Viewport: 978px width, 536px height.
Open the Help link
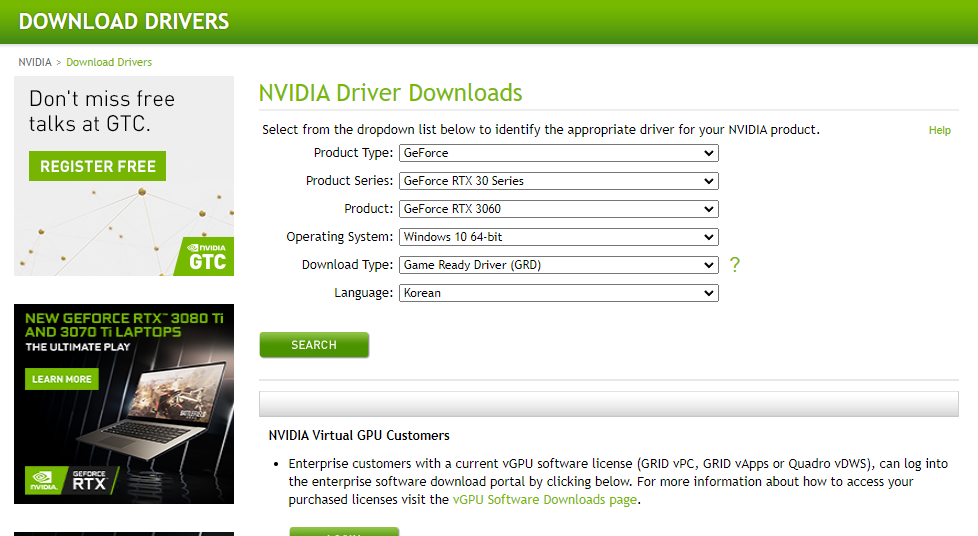(939, 130)
